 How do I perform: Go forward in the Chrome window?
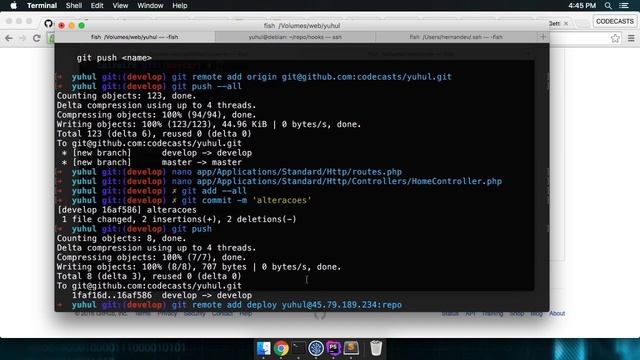(22, 38)
